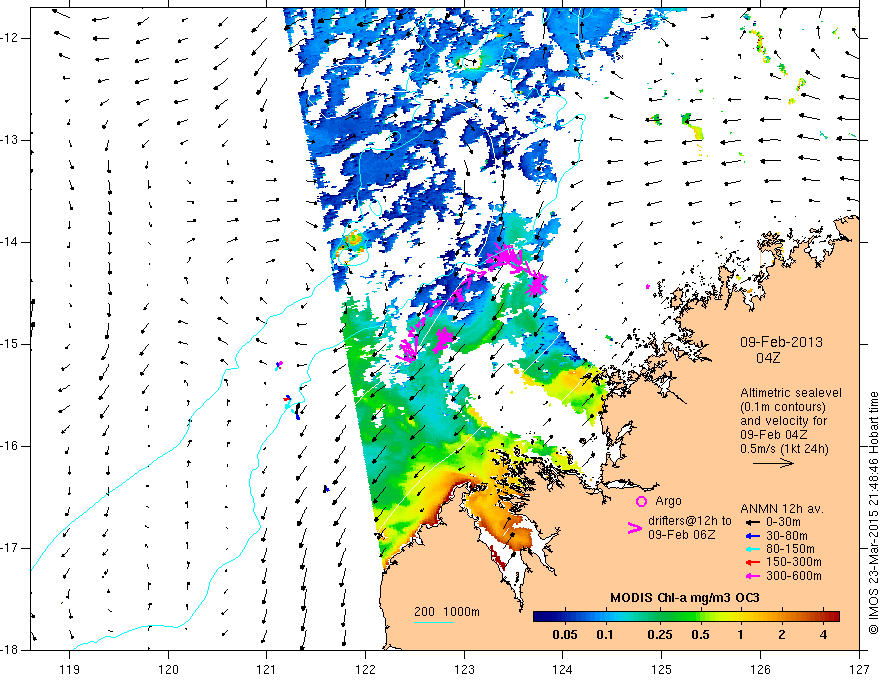Click latitude axis label -17
This screenshot has height=680, width=880.
pyautogui.click(x=10, y=548)
